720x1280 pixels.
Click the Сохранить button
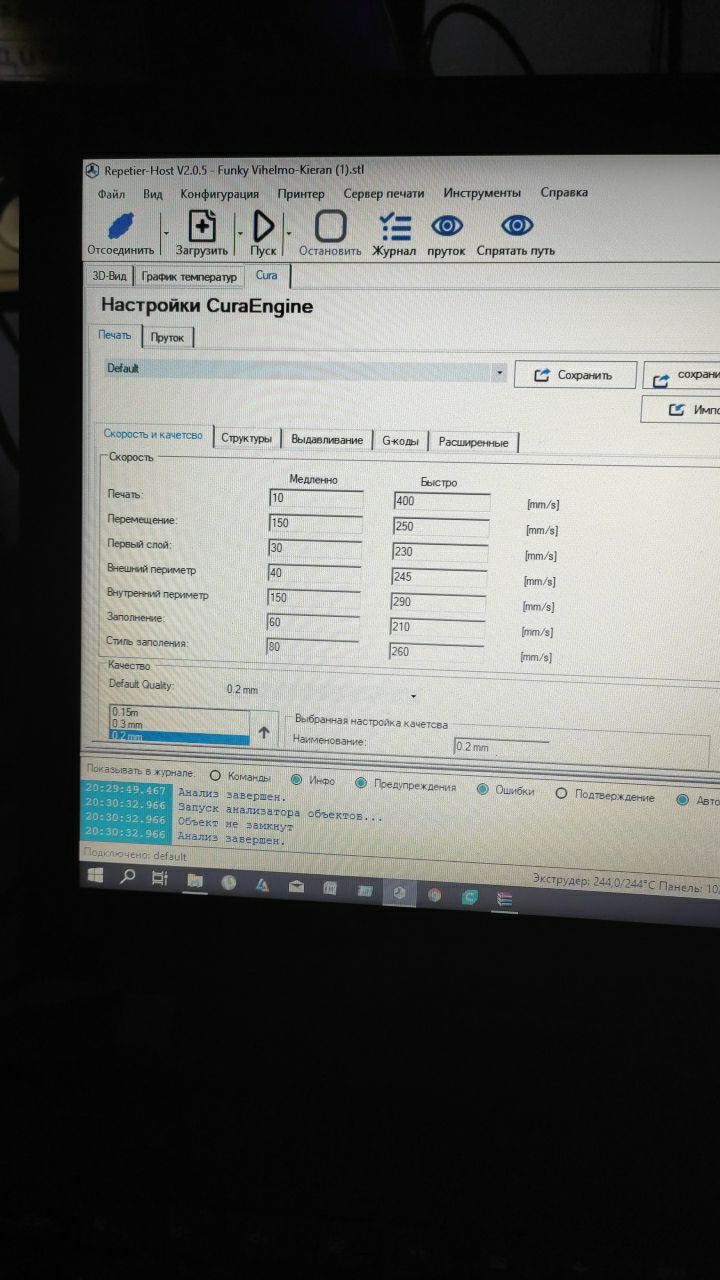click(575, 375)
